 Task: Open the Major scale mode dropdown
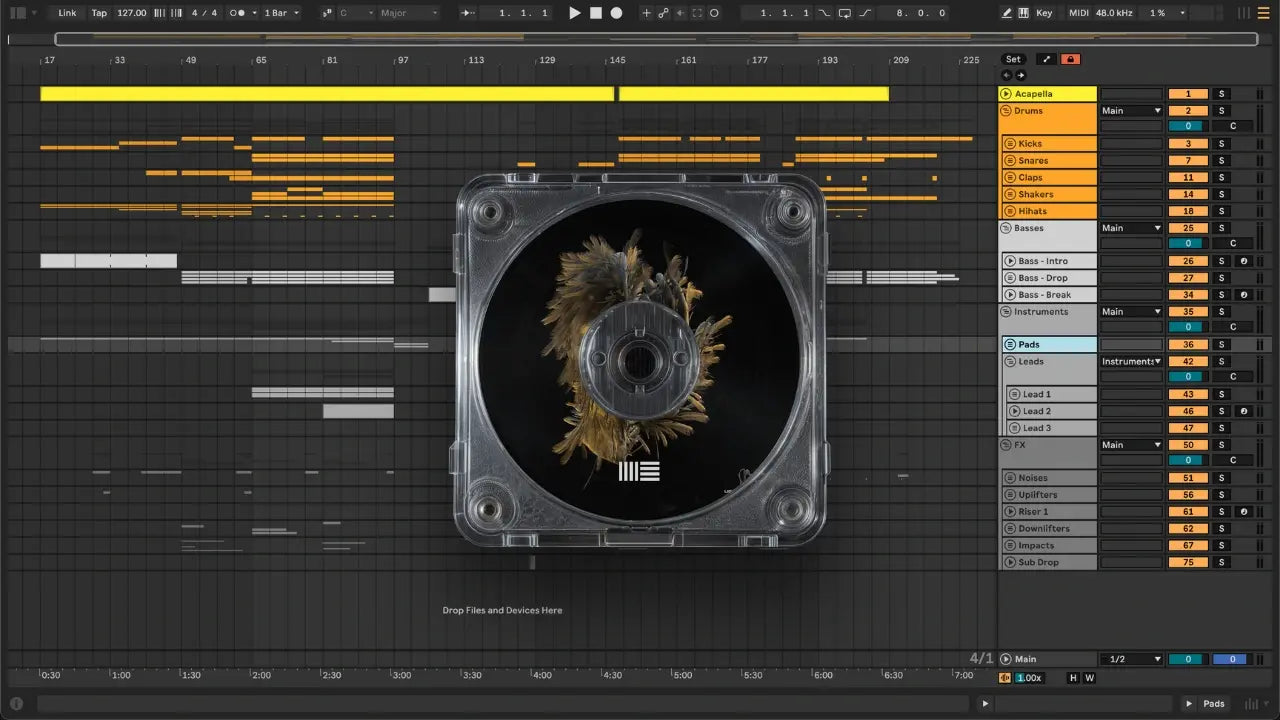408,13
